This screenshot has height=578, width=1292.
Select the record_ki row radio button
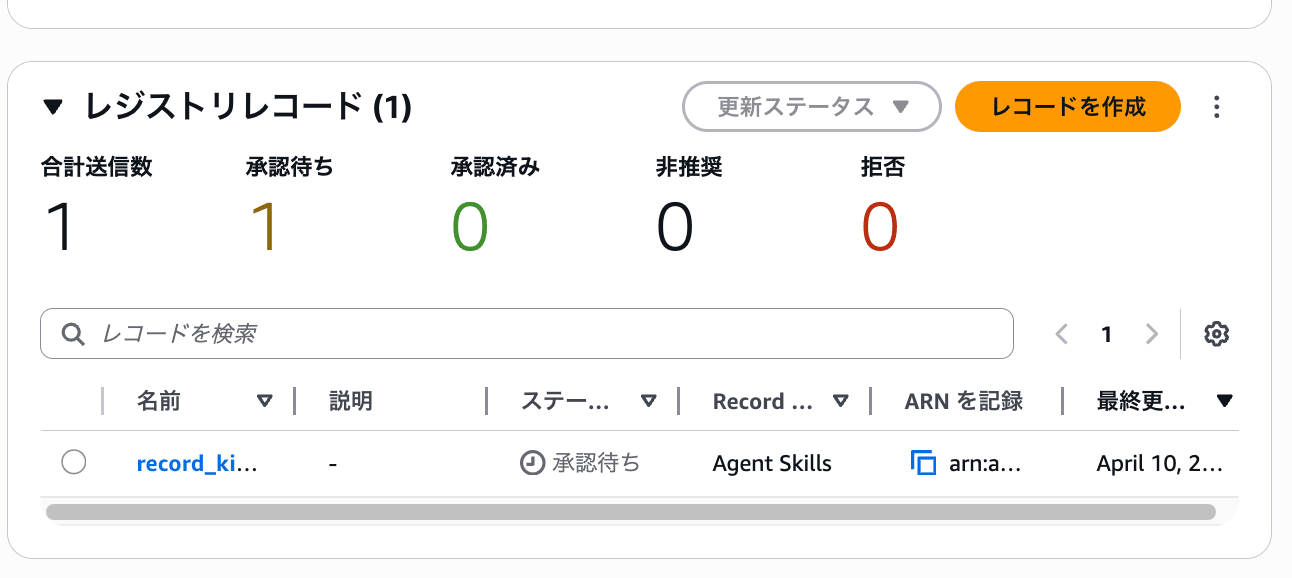click(x=73, y=462)
